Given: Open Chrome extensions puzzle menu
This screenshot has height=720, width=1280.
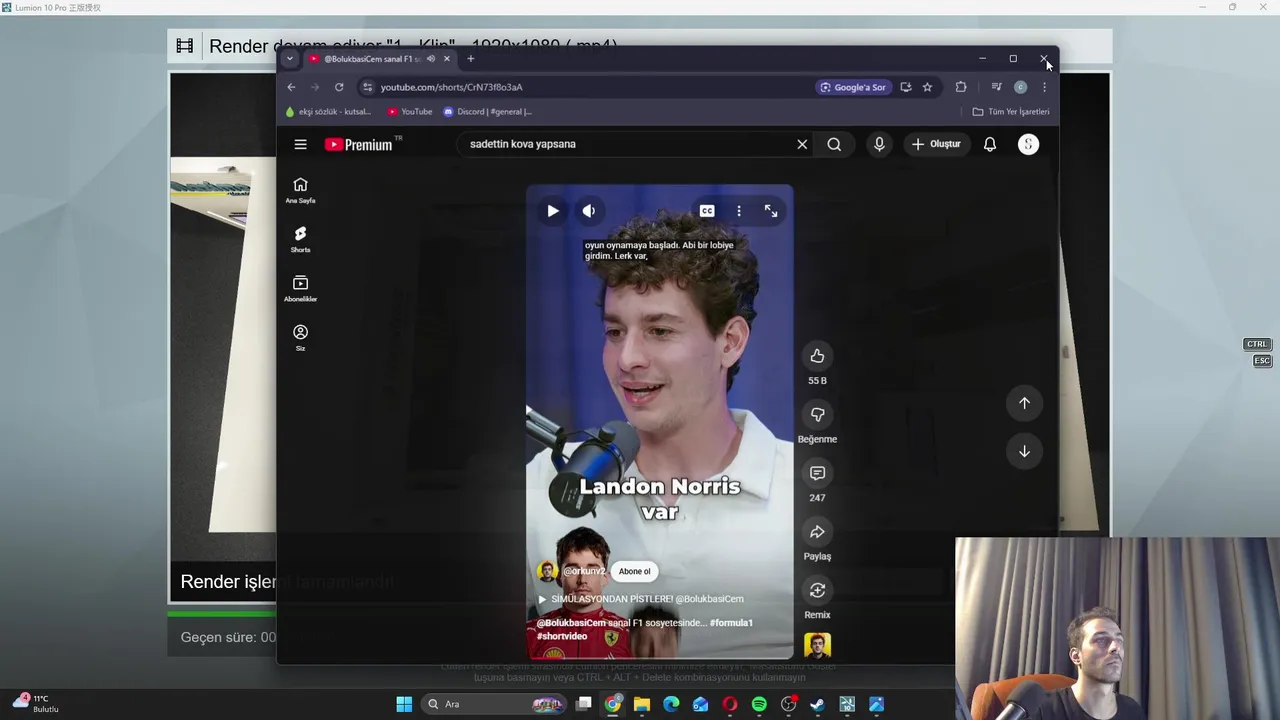Looking at the screenshot, I should coord(961,87).
